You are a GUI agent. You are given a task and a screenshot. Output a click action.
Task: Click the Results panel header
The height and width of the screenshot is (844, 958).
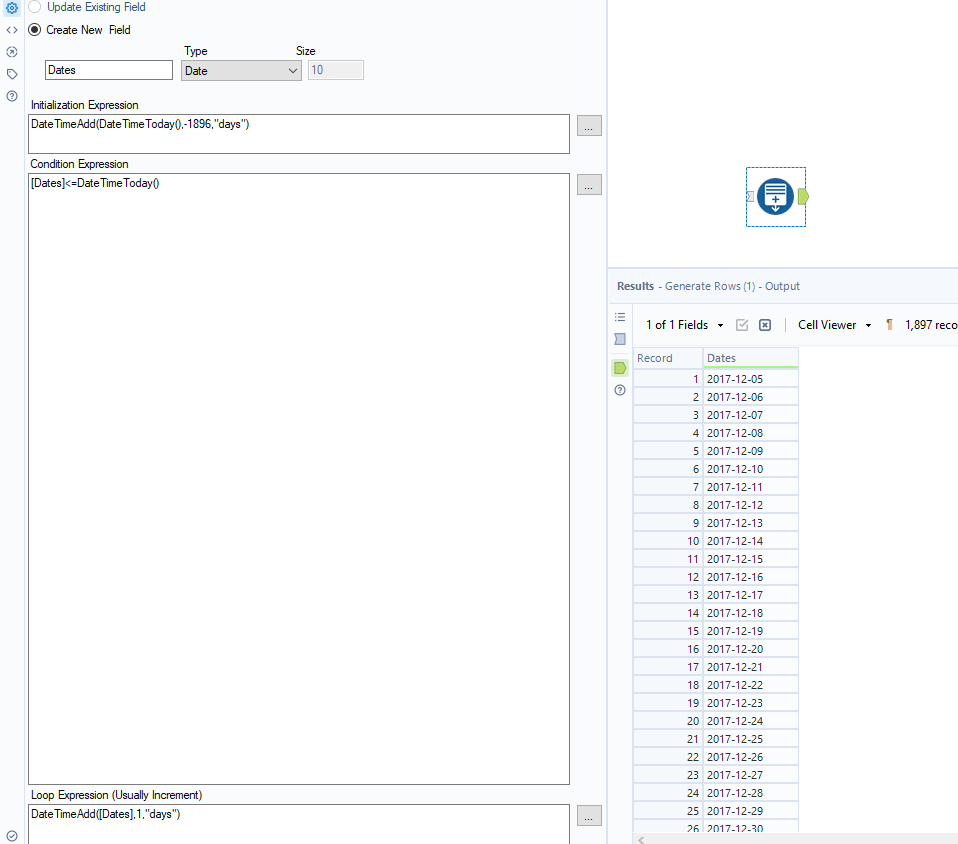[x=636, y=285]
